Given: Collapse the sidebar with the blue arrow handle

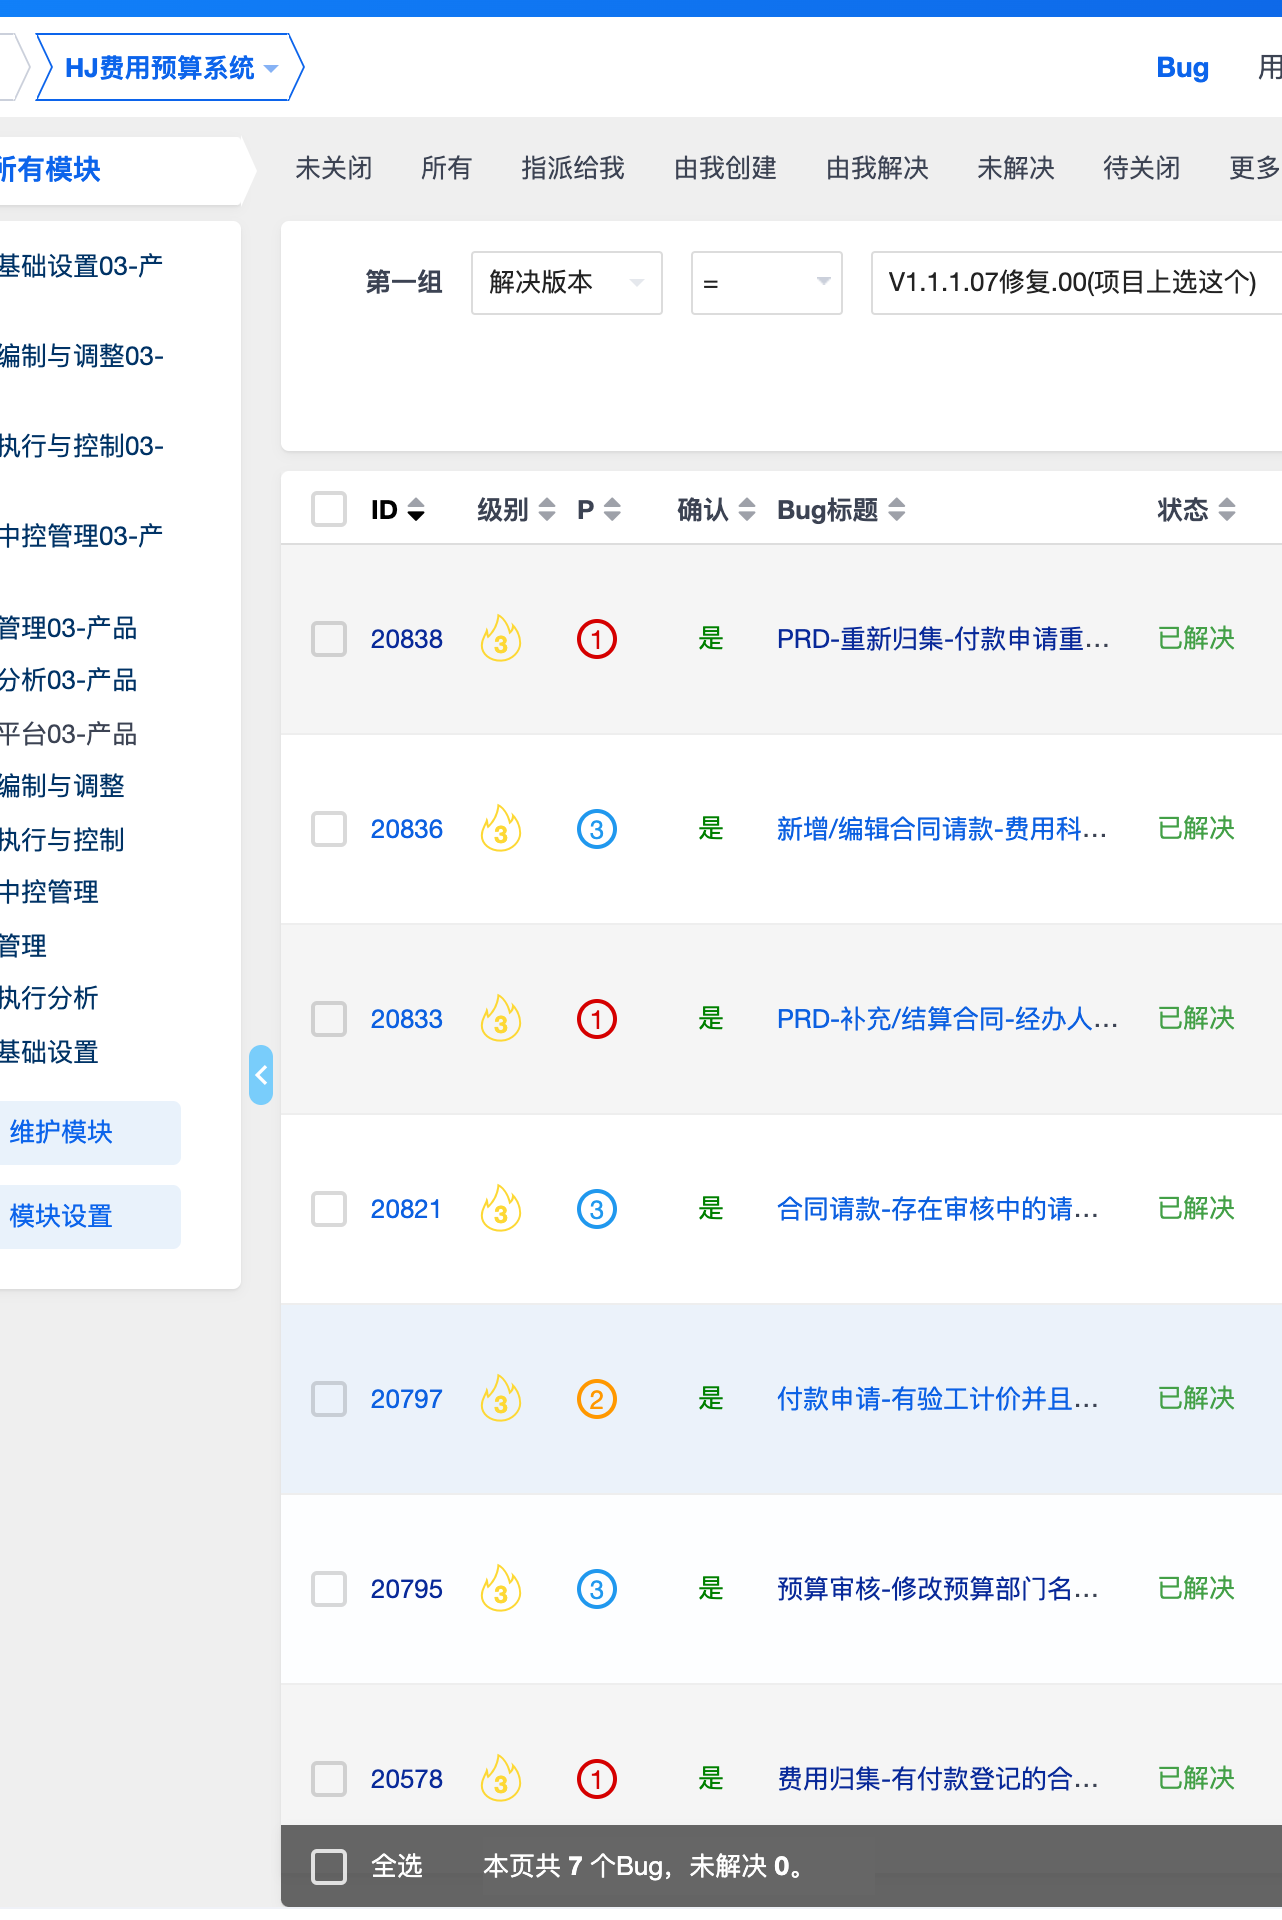Looking at the screenshot, I should pyautogui.click(x=261, y=1075).
